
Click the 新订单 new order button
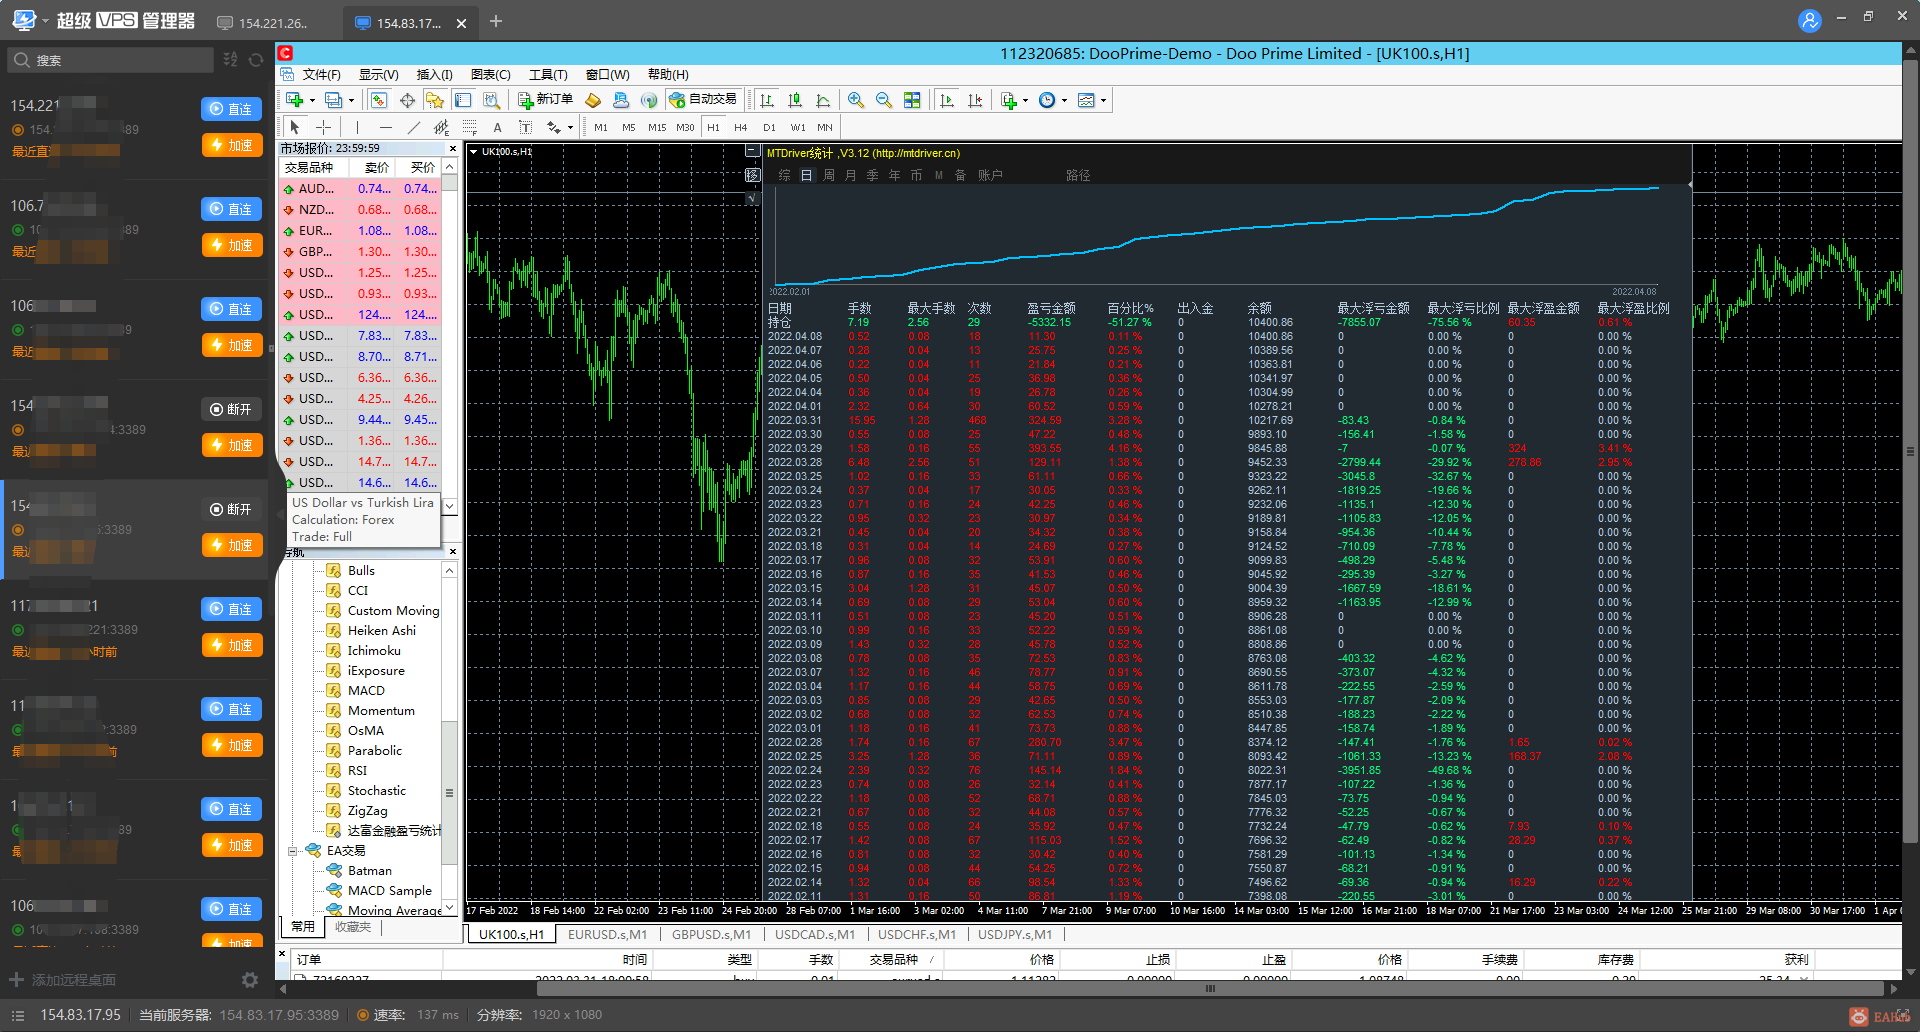[x=545, y=100]
